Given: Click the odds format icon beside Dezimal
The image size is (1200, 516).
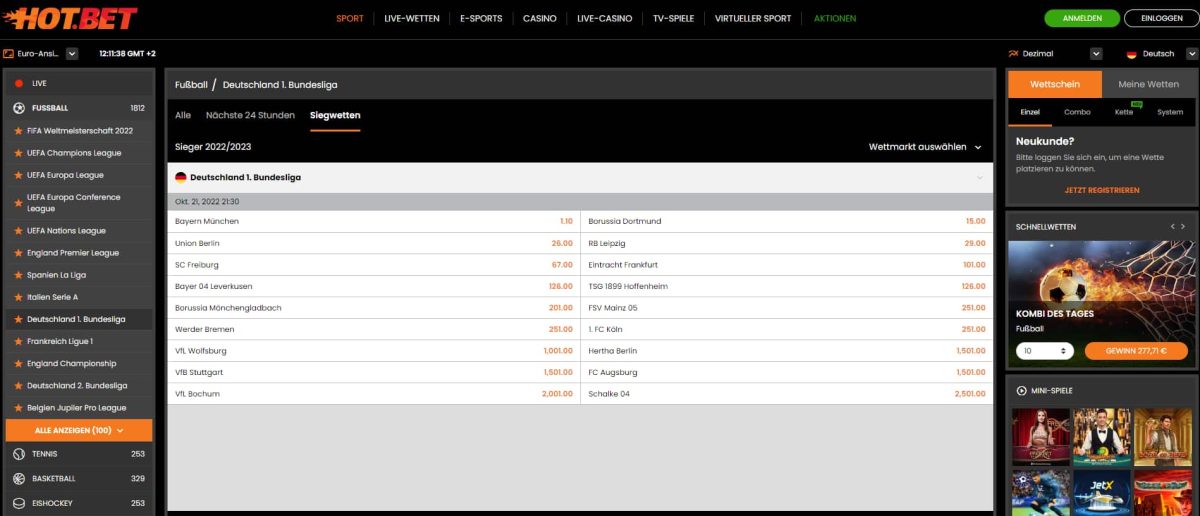Looking at the screenshot, I should (x=1013, y=54).
